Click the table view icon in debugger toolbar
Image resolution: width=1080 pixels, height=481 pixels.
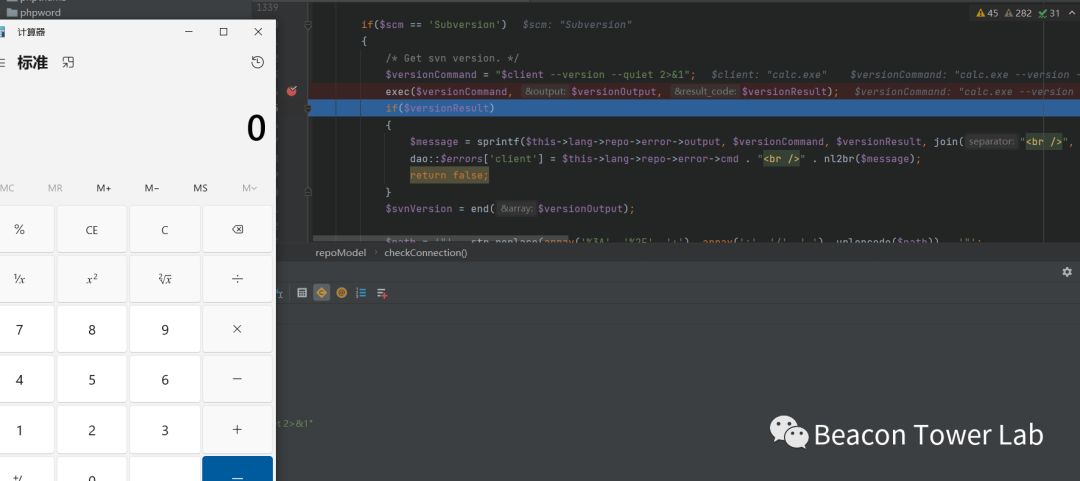[302, 293]
